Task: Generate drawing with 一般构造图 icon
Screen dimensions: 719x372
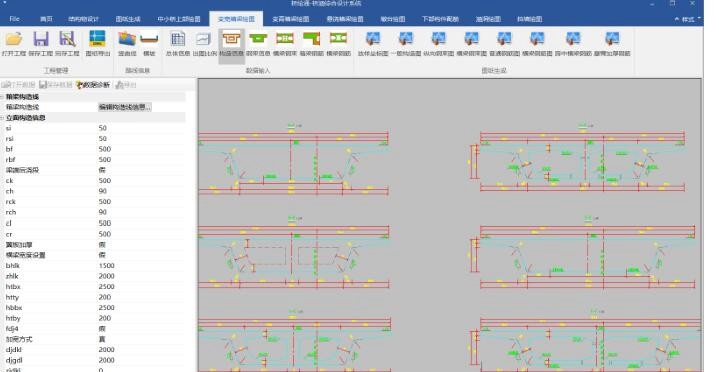Action: (405, 44)
